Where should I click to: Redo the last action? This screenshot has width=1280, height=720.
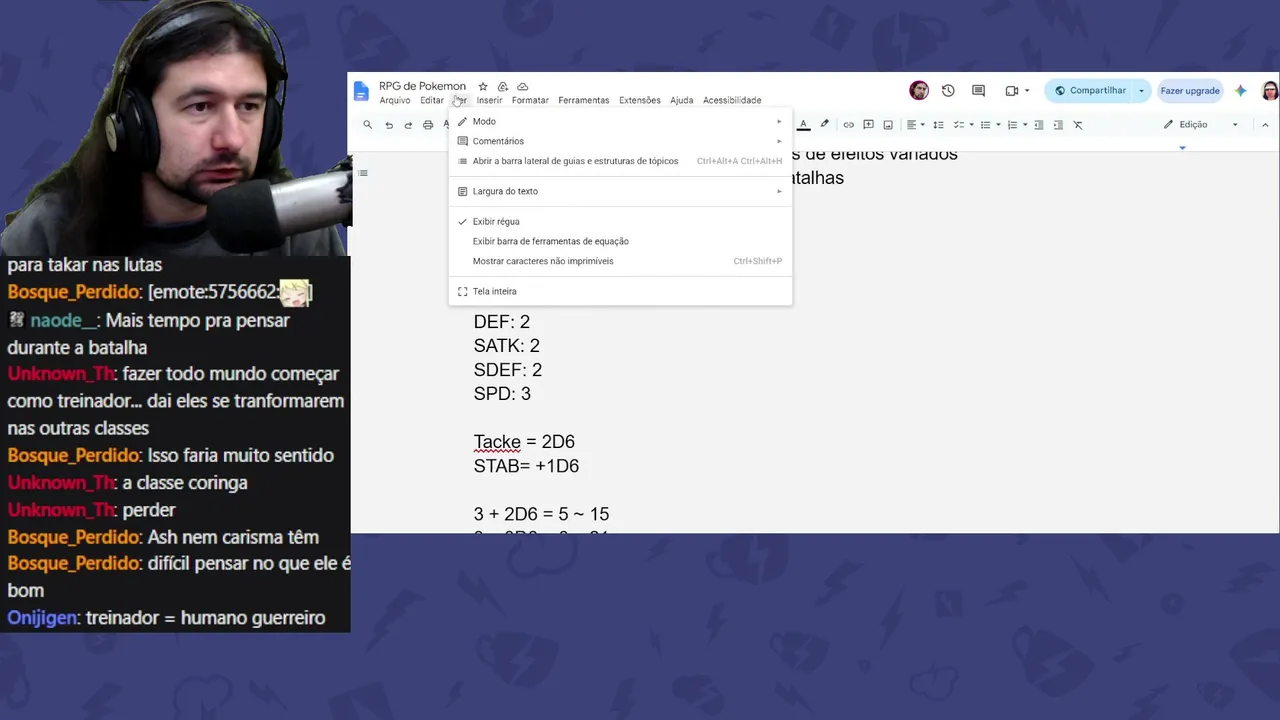[x=408, y=125]
